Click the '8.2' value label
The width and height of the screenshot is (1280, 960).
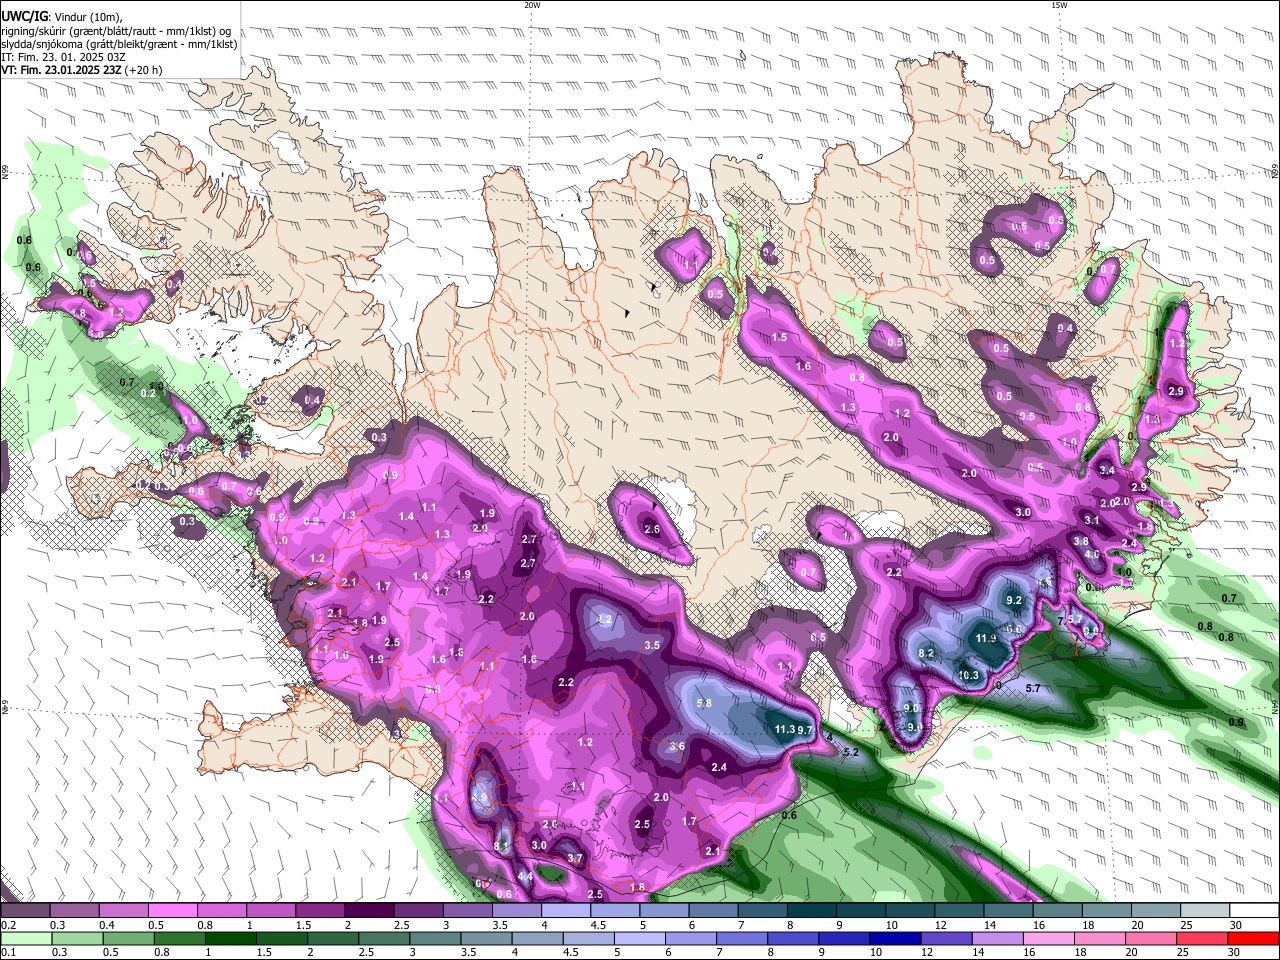click(x=925, y=653)
